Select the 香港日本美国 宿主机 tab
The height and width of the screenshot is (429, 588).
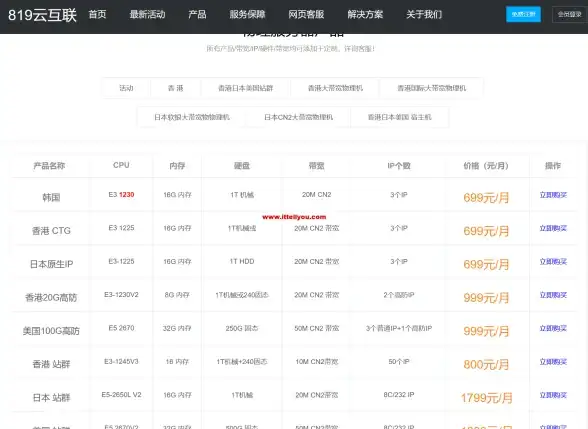[400, 117]
